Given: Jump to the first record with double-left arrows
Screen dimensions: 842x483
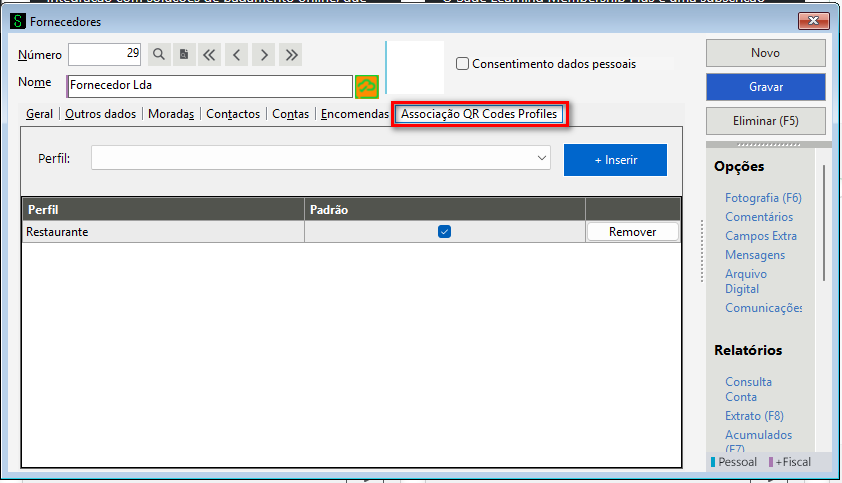Looking at the screenshot, I should coord(210,55).
